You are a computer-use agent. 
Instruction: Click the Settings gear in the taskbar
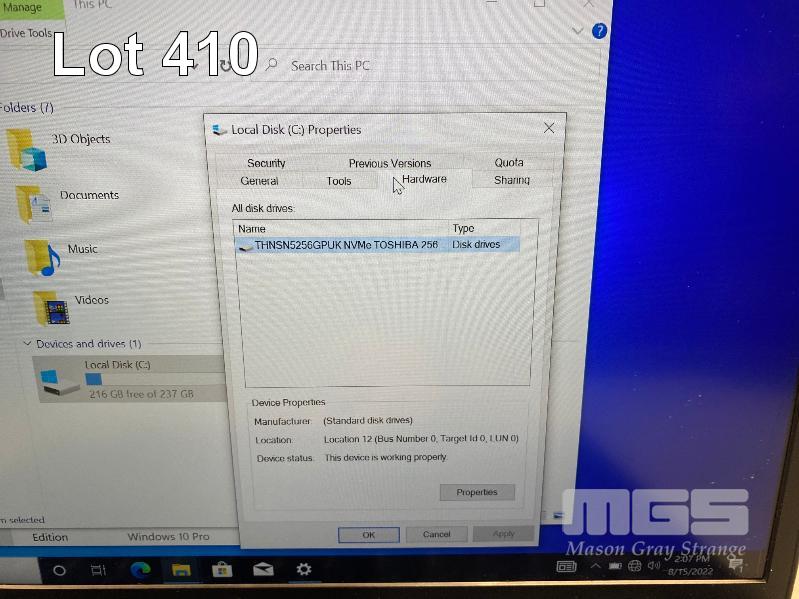(x=304, y=570)
